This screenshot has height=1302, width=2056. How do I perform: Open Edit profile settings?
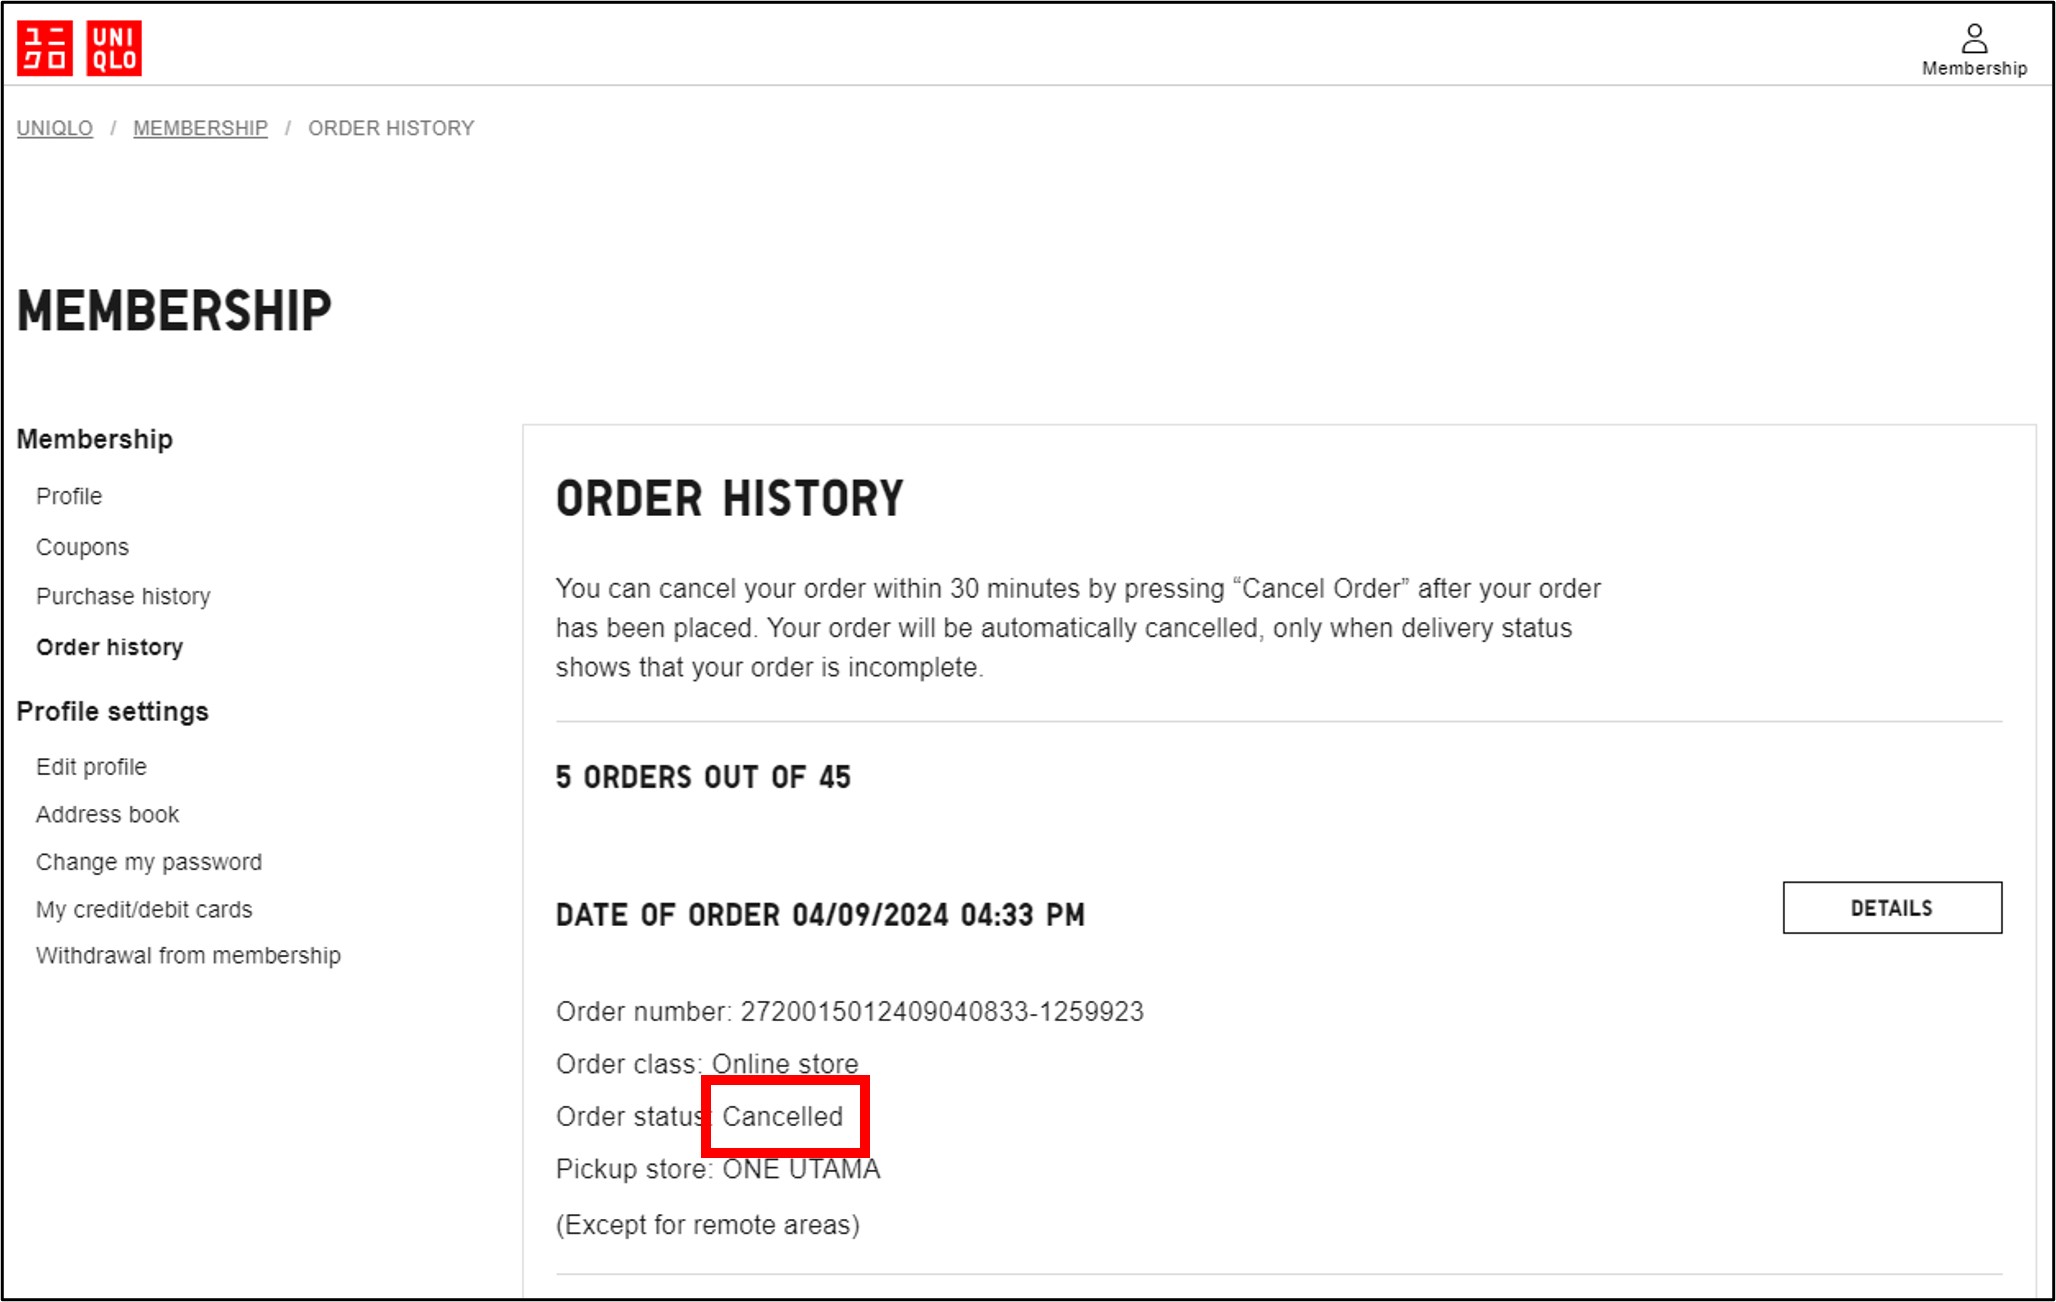click(91, 767)
